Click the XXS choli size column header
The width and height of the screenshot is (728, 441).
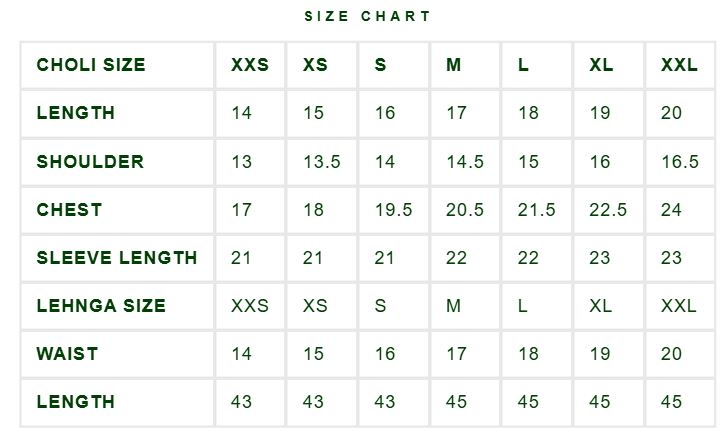[x=250, y=65]
